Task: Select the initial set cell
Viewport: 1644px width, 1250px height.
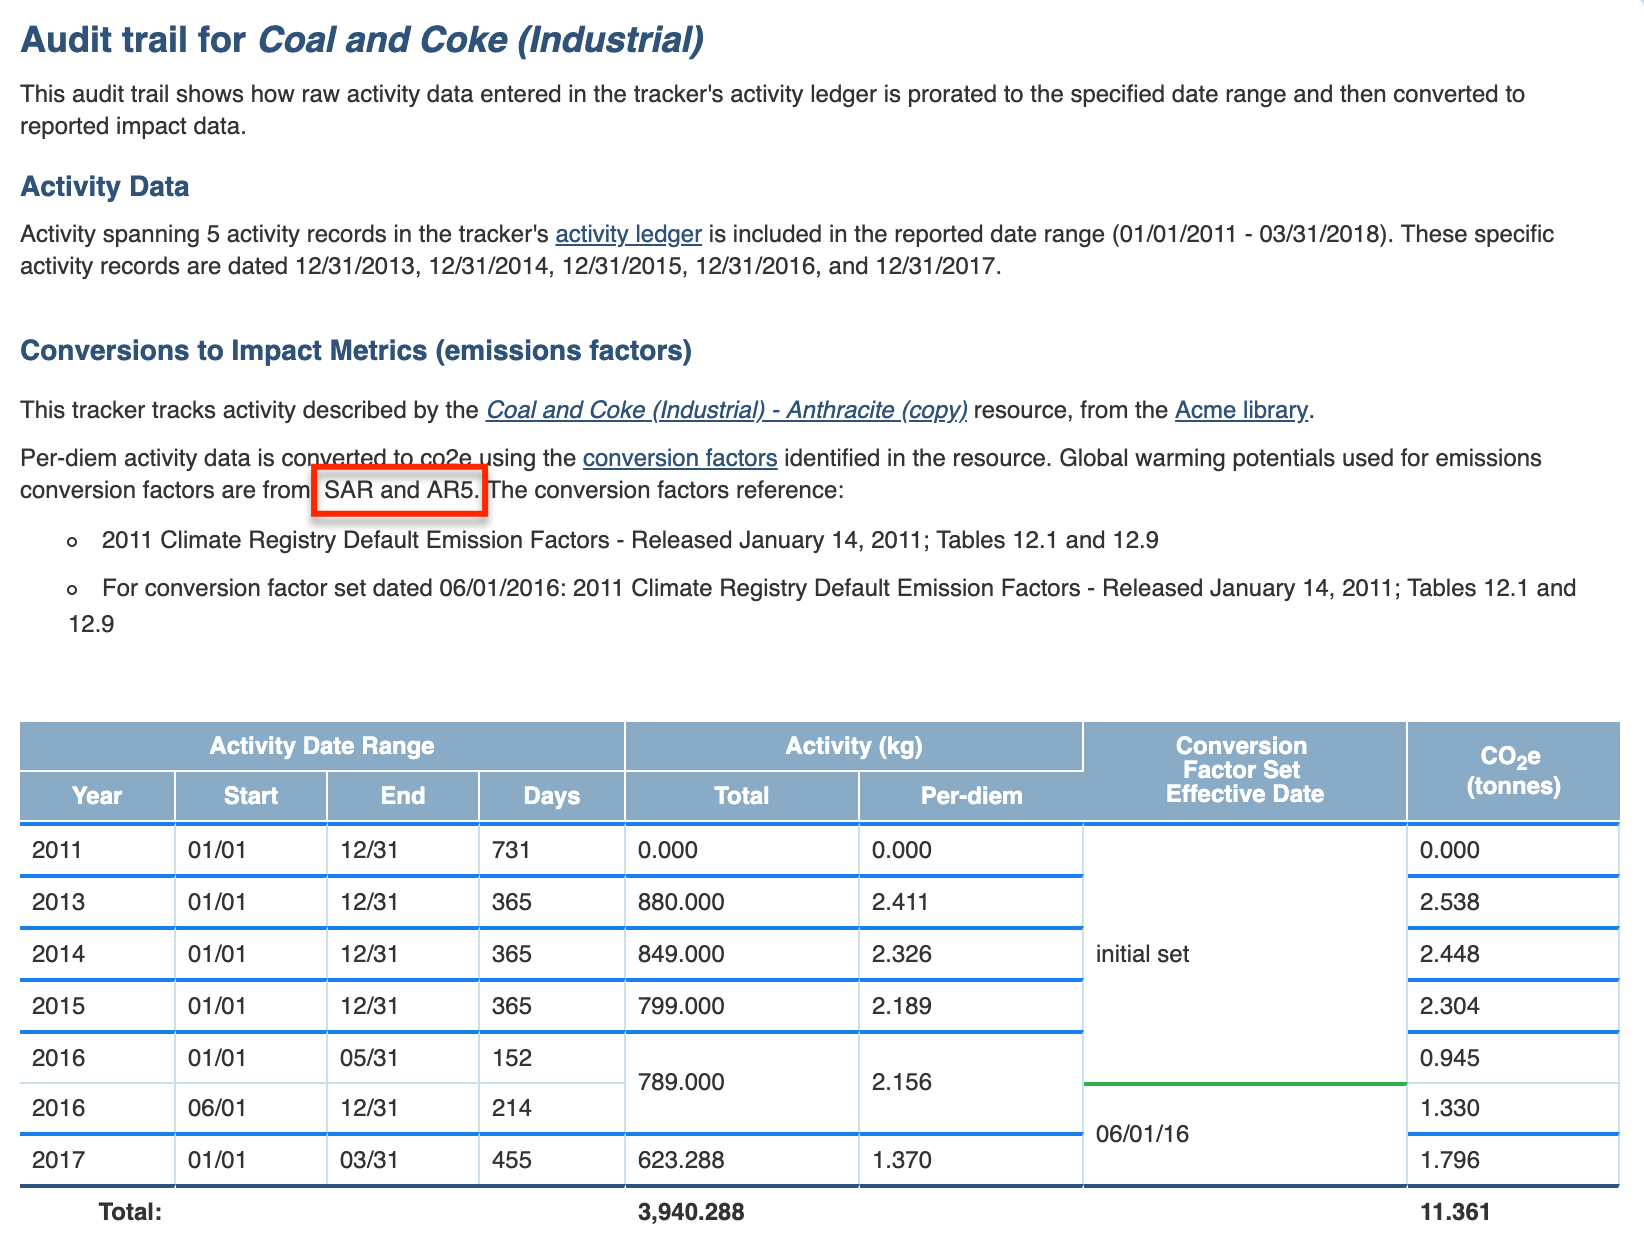Action: point(1142,954)
